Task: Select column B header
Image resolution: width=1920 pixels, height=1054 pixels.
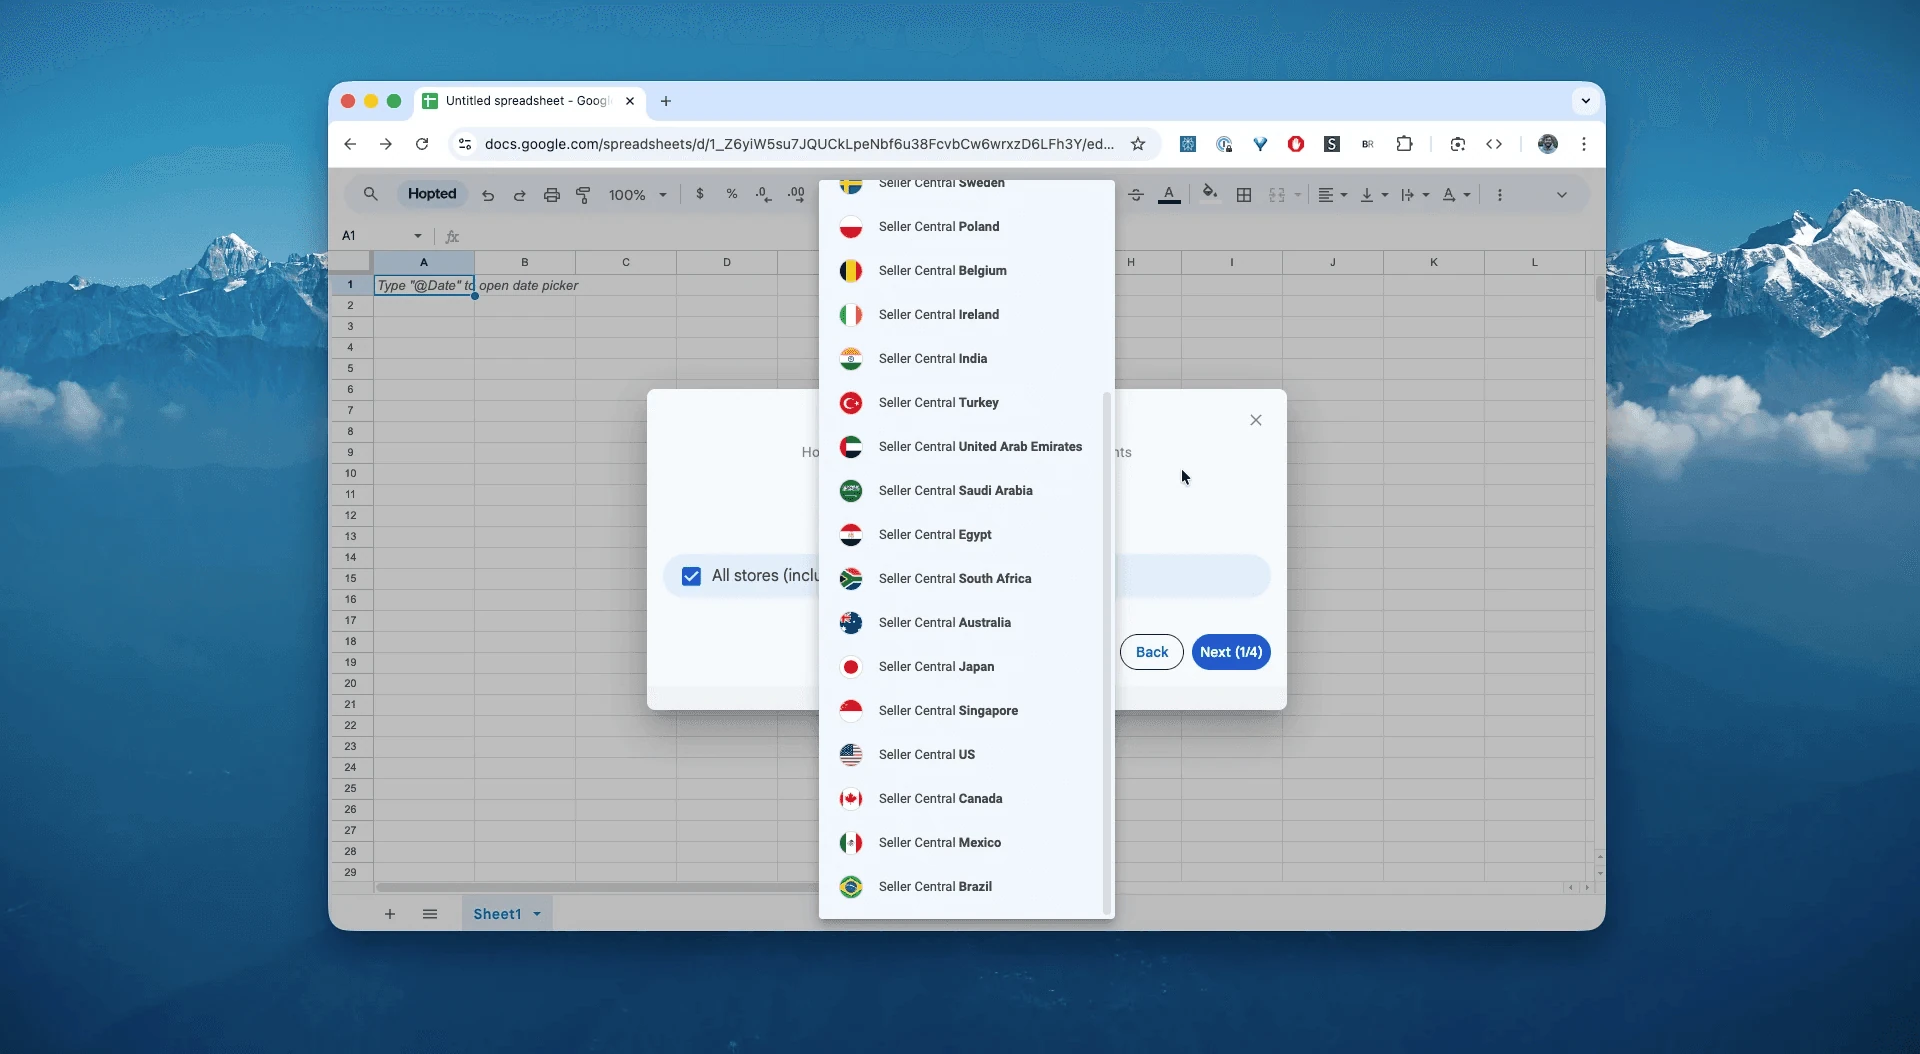Action: [525, 262]
